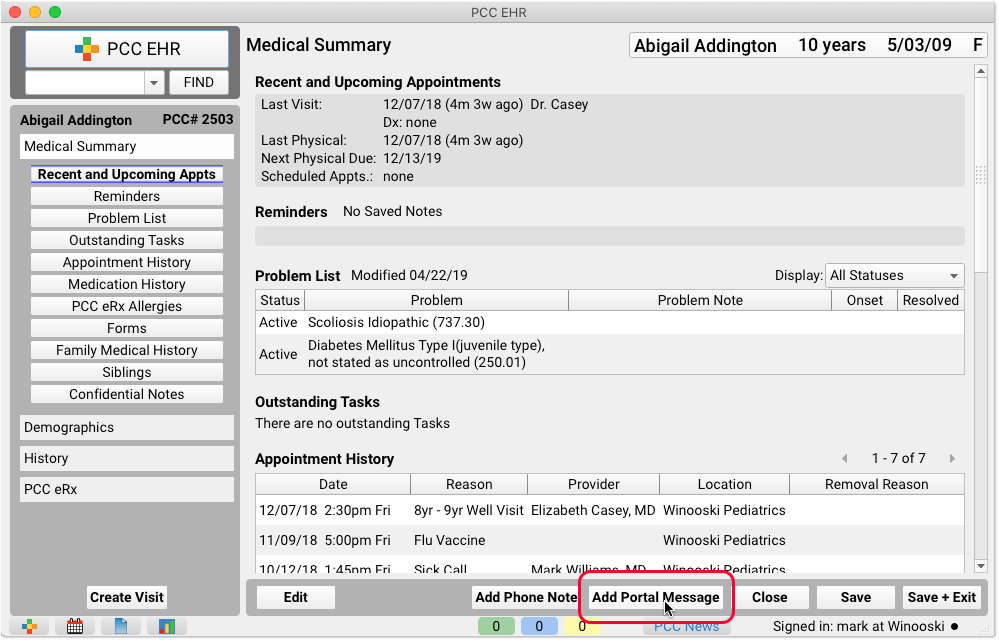Expand the patient search dropdown arrow
The height and width of the screenshot is (641, 999).
click(x=154, y=83)
